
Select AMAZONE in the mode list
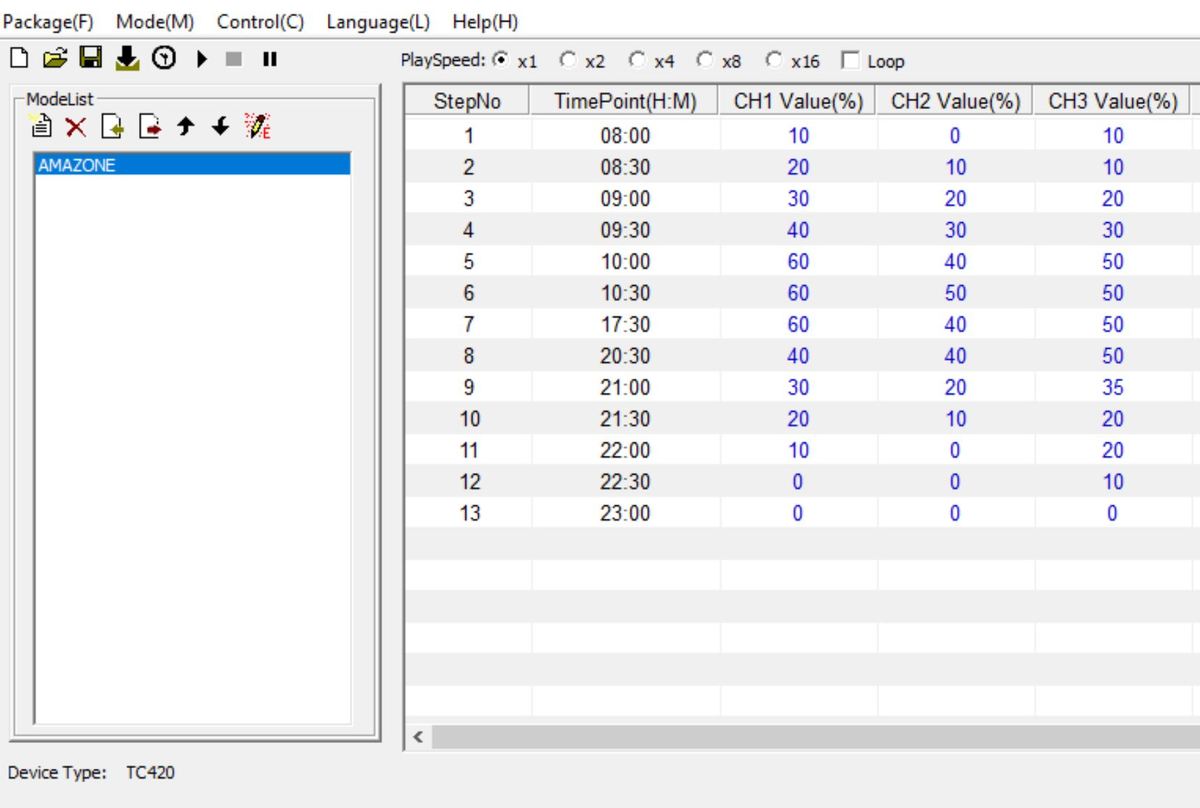[192, 166]
